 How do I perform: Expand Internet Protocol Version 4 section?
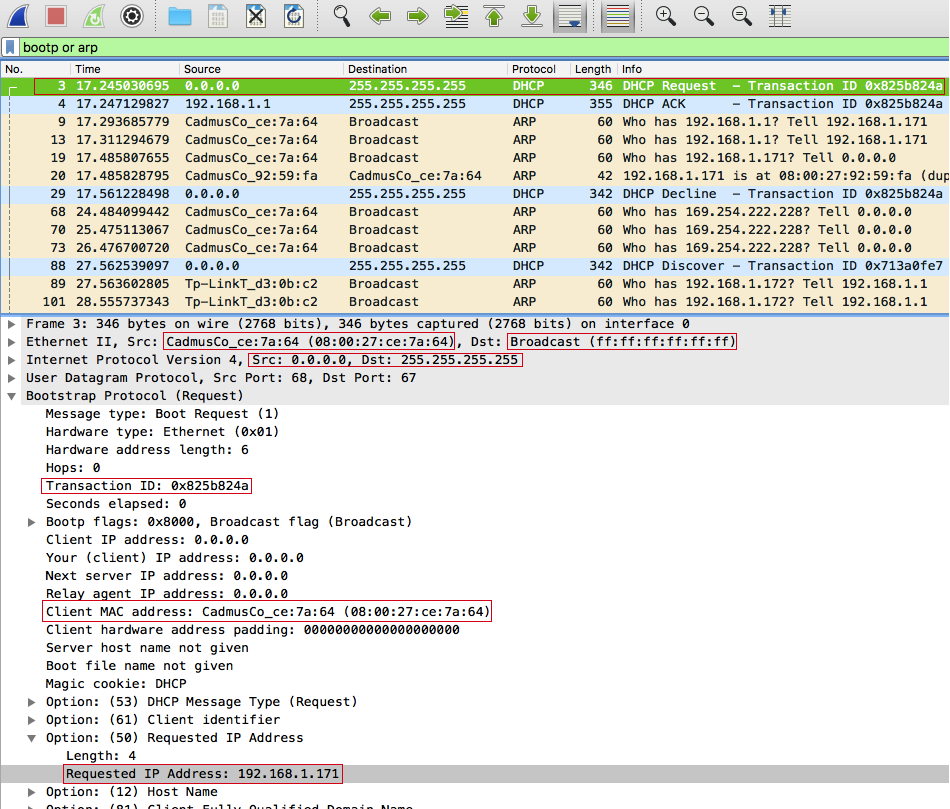12,360
